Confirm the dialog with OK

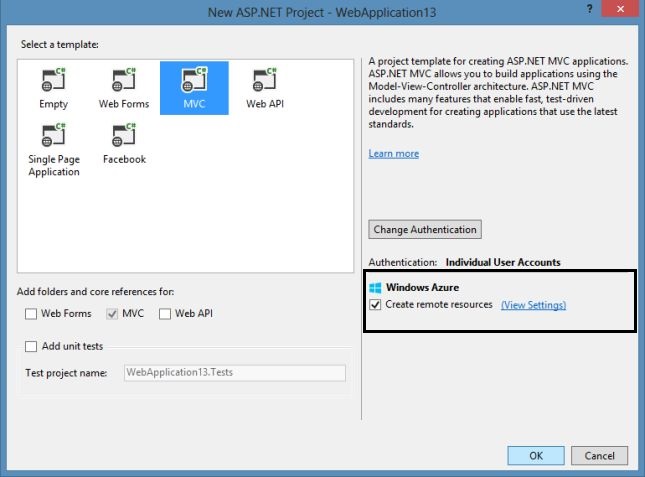coord(536,456)
